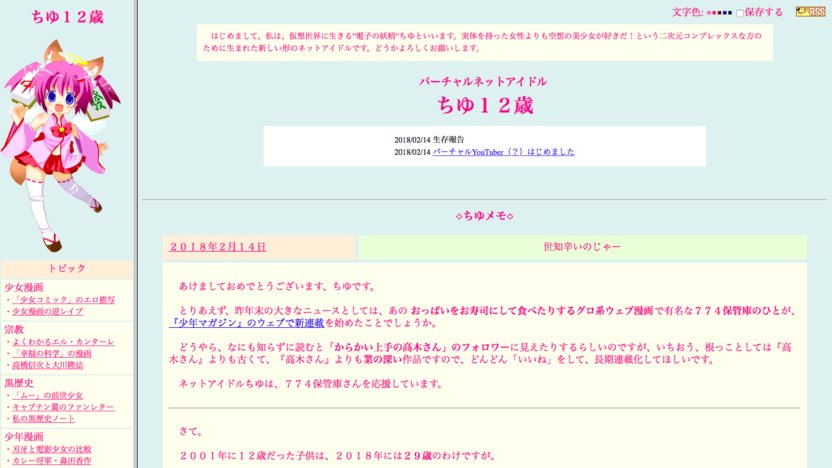The width and height of the screenshot is (832, 468).
Task: Open the RSS feed icon
Action: click(x=810, y=12)
